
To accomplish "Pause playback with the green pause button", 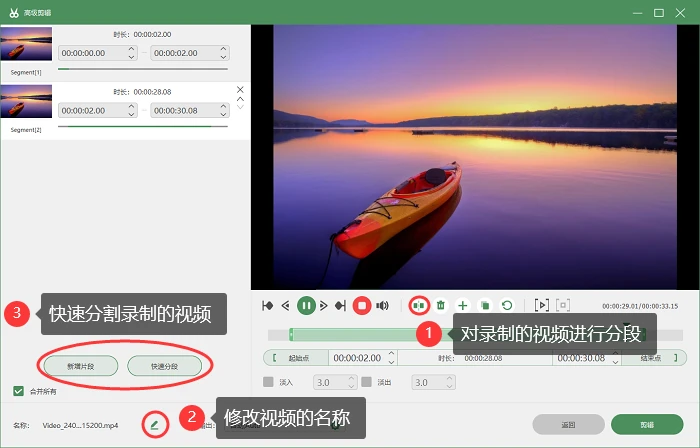I will [306, 306].
